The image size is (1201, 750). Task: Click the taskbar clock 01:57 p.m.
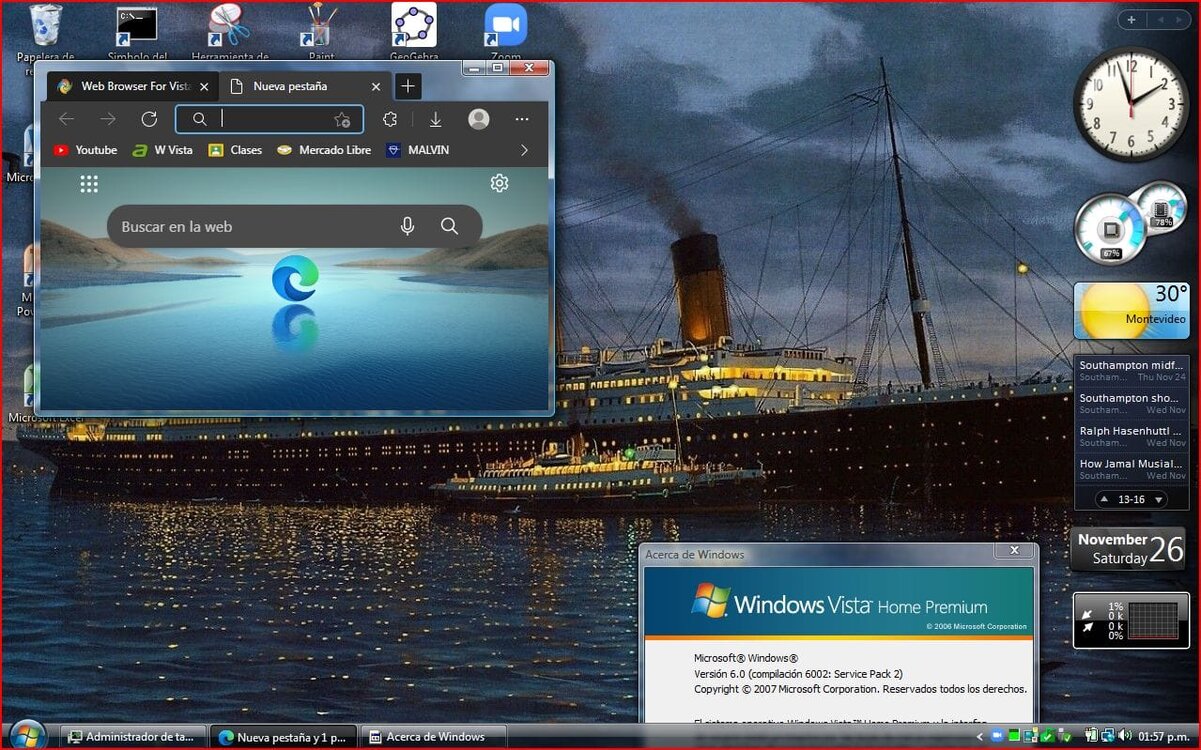click(1164, 737)
